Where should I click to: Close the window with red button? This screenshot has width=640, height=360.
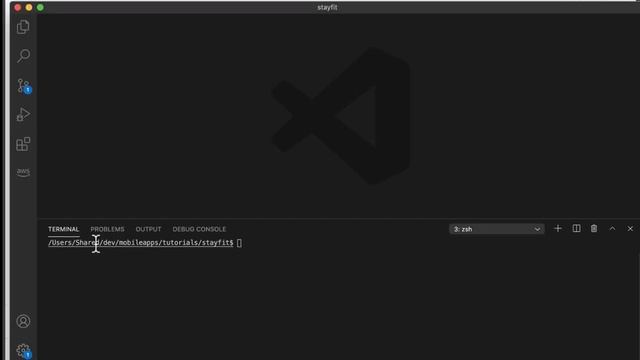tap(18, 7)
